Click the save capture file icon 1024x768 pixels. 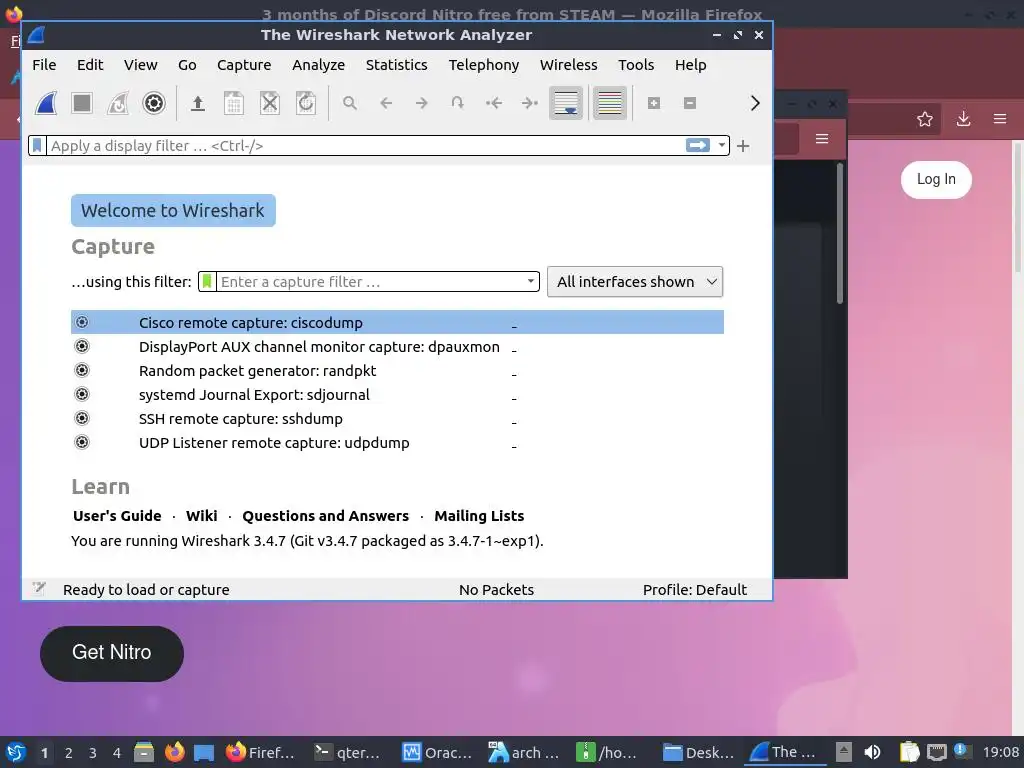233,103
